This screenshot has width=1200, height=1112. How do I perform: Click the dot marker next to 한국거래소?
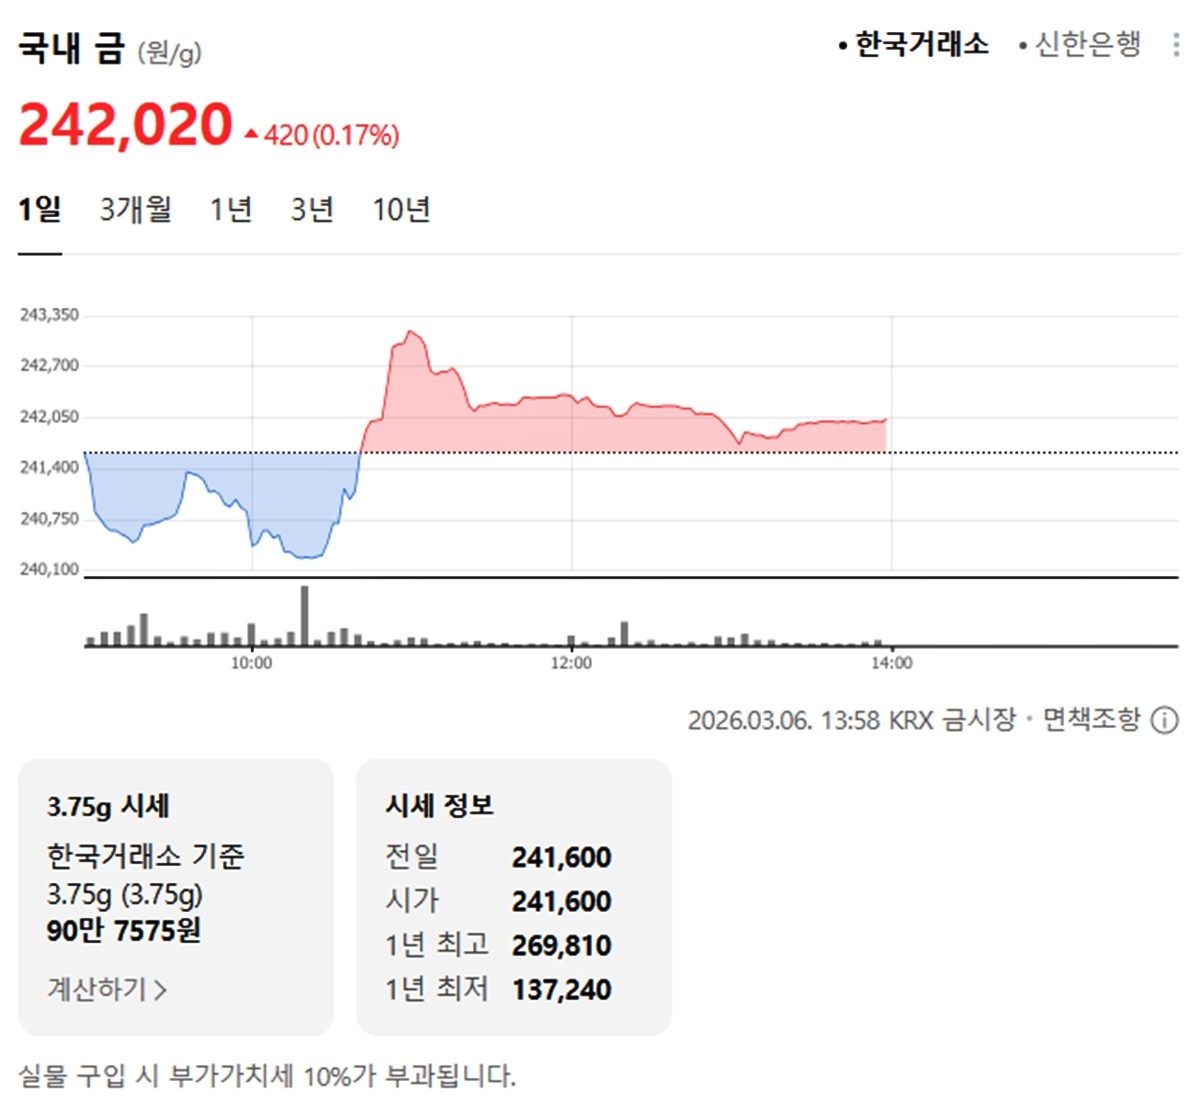pyautogui.click(x=843, y=45)
